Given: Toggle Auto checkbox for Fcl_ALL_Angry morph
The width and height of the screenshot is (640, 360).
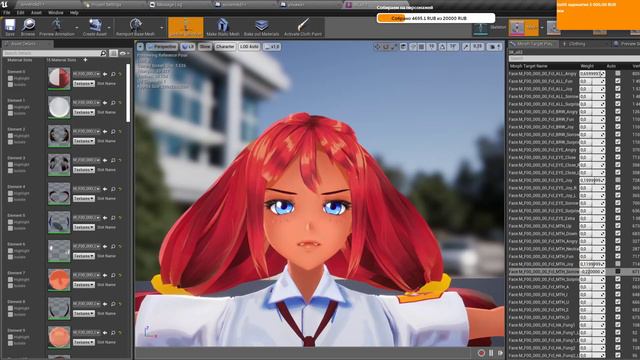Looking at the screenshot, I should [618, 73].
